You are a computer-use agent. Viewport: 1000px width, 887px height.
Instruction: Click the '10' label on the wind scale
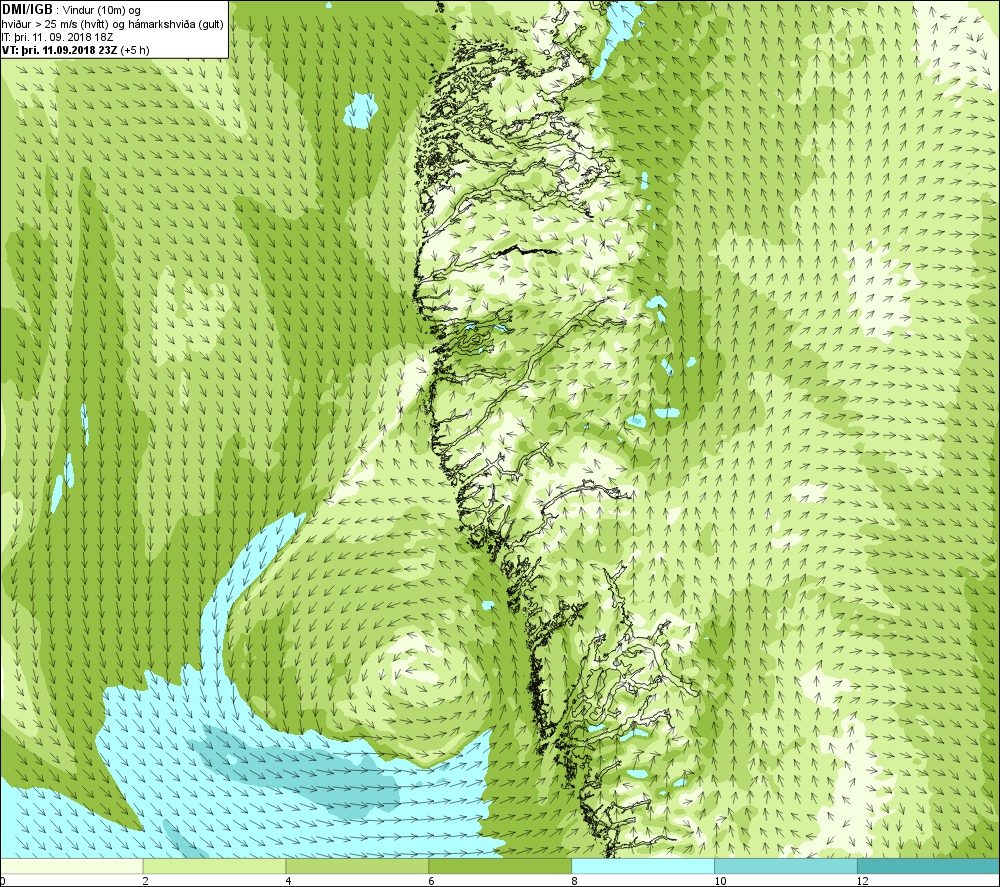720,881
